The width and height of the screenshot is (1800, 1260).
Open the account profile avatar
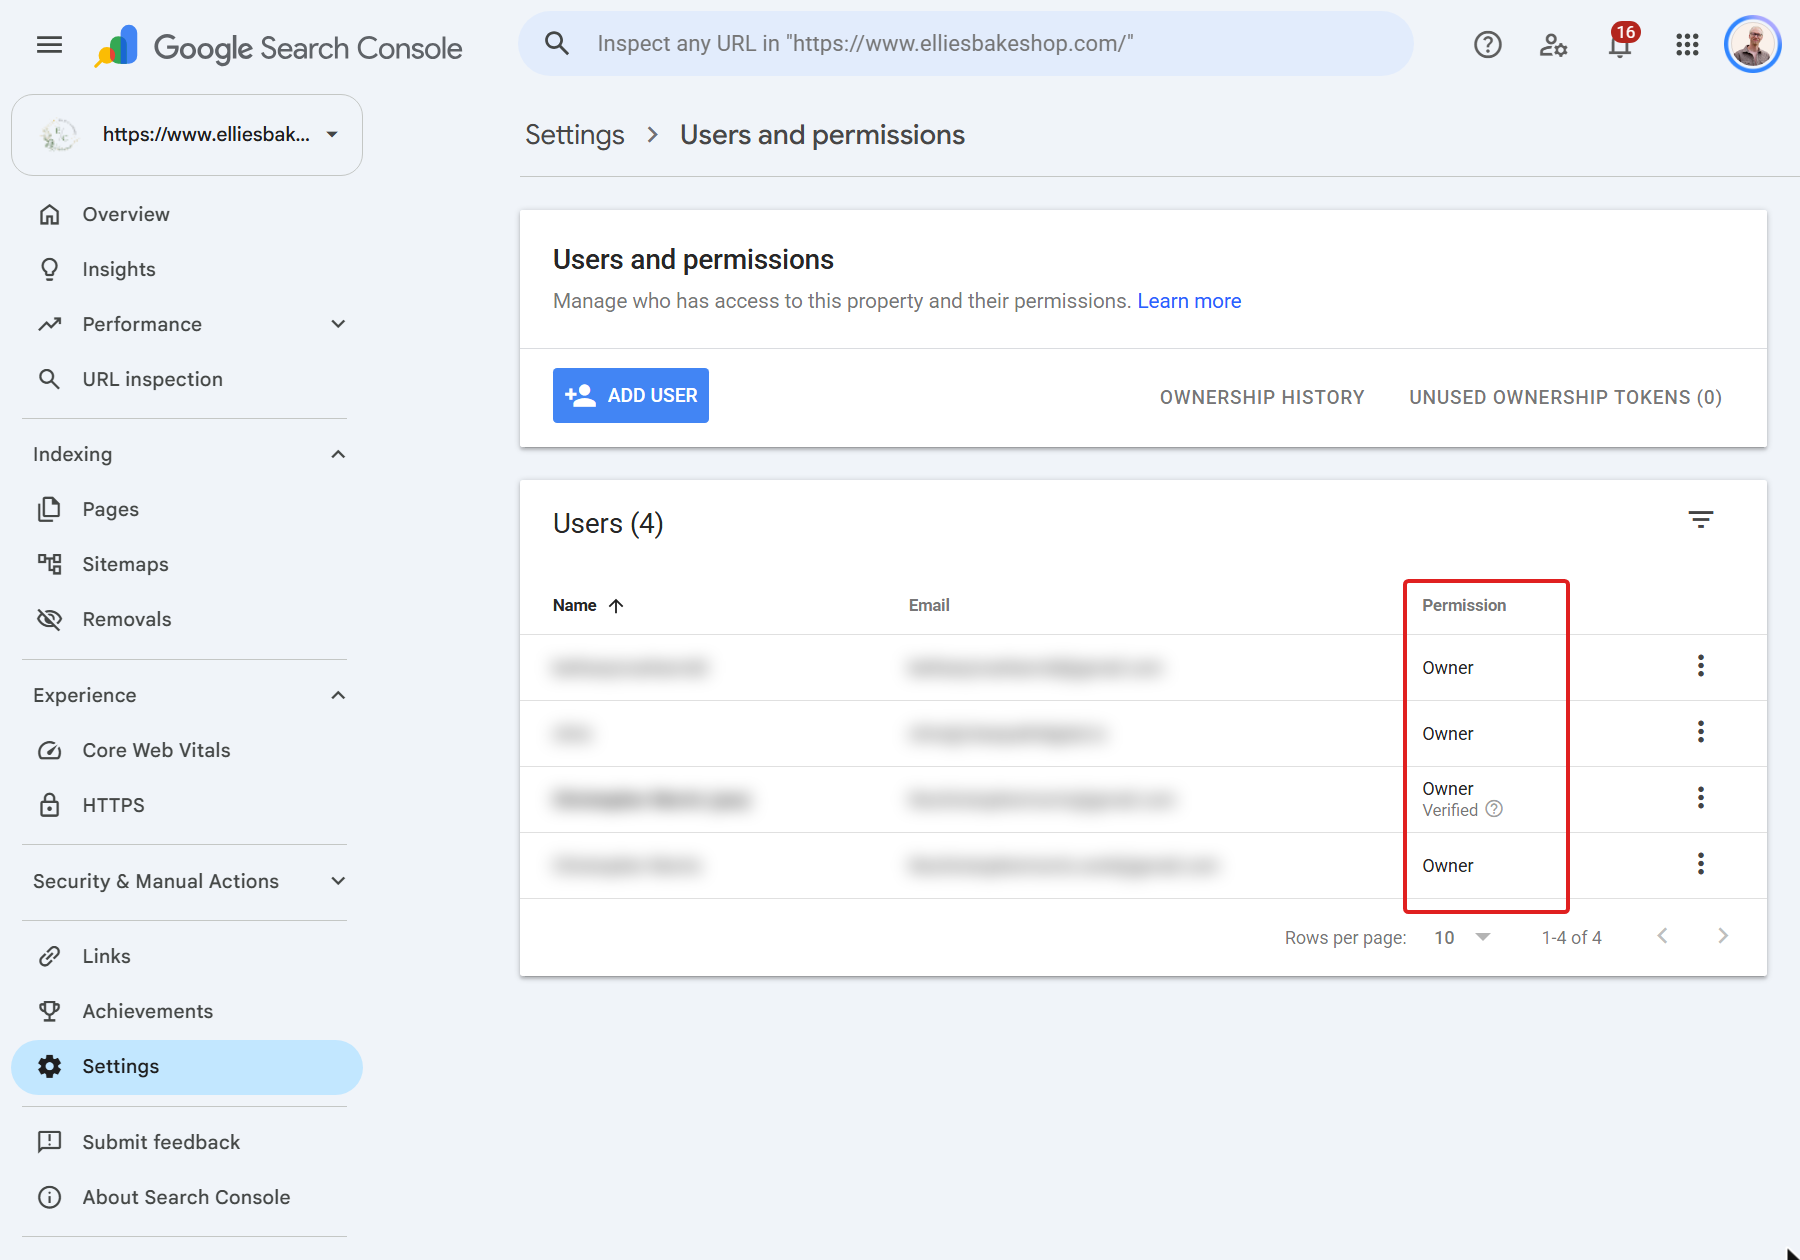click(x=1753, y=44)
